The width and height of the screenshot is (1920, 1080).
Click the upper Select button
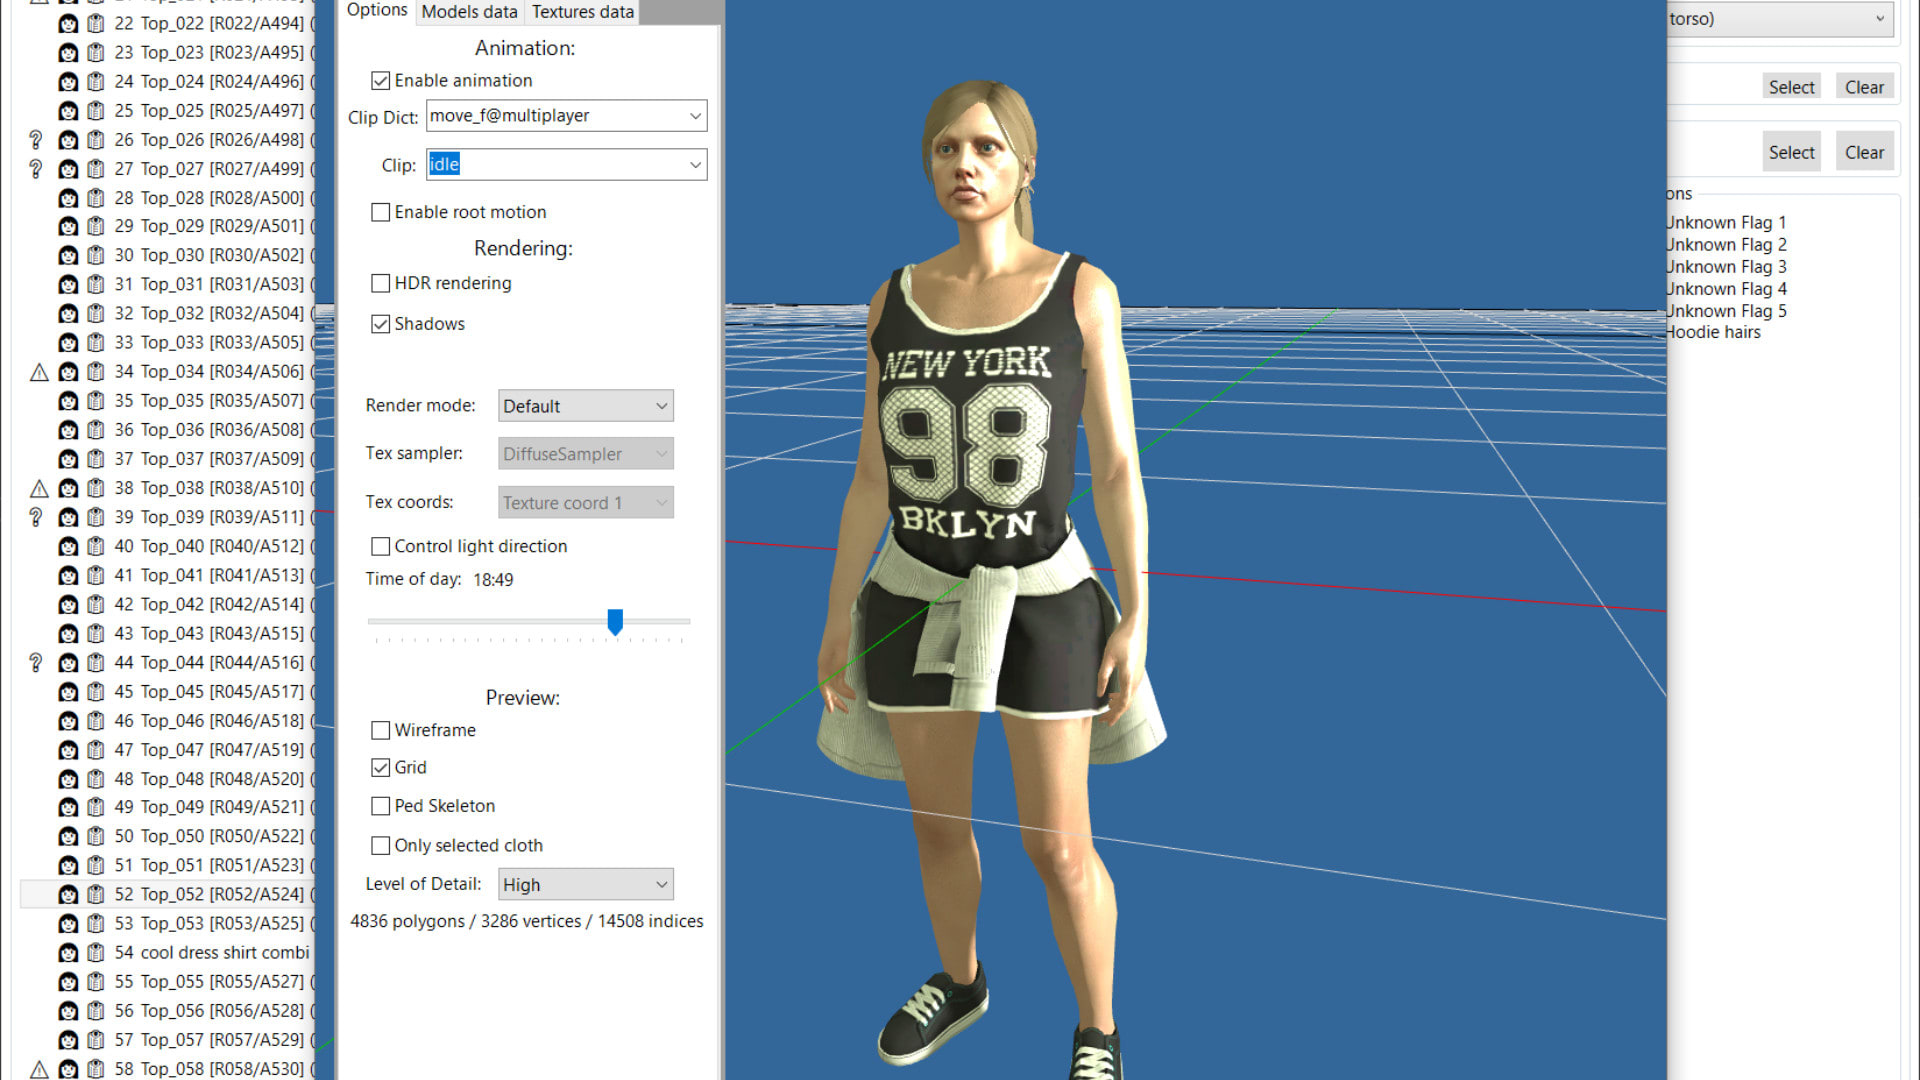pos(1790,87)
